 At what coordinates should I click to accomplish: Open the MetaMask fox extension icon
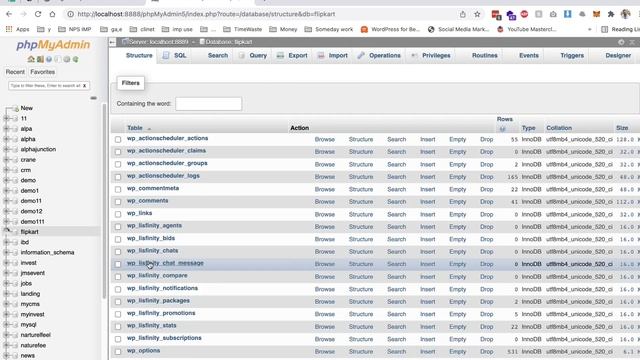pyautogui.click(x=596, y=14)
